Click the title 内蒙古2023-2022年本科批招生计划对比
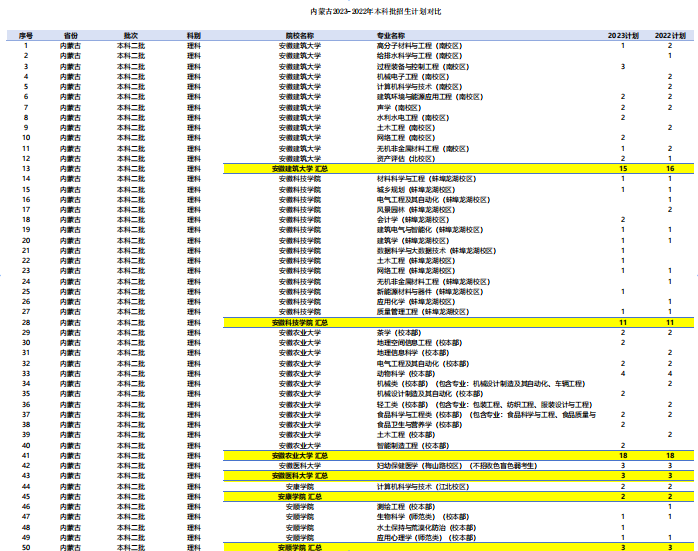The height and width of the screenshot is (551, 698). (349, 10)
